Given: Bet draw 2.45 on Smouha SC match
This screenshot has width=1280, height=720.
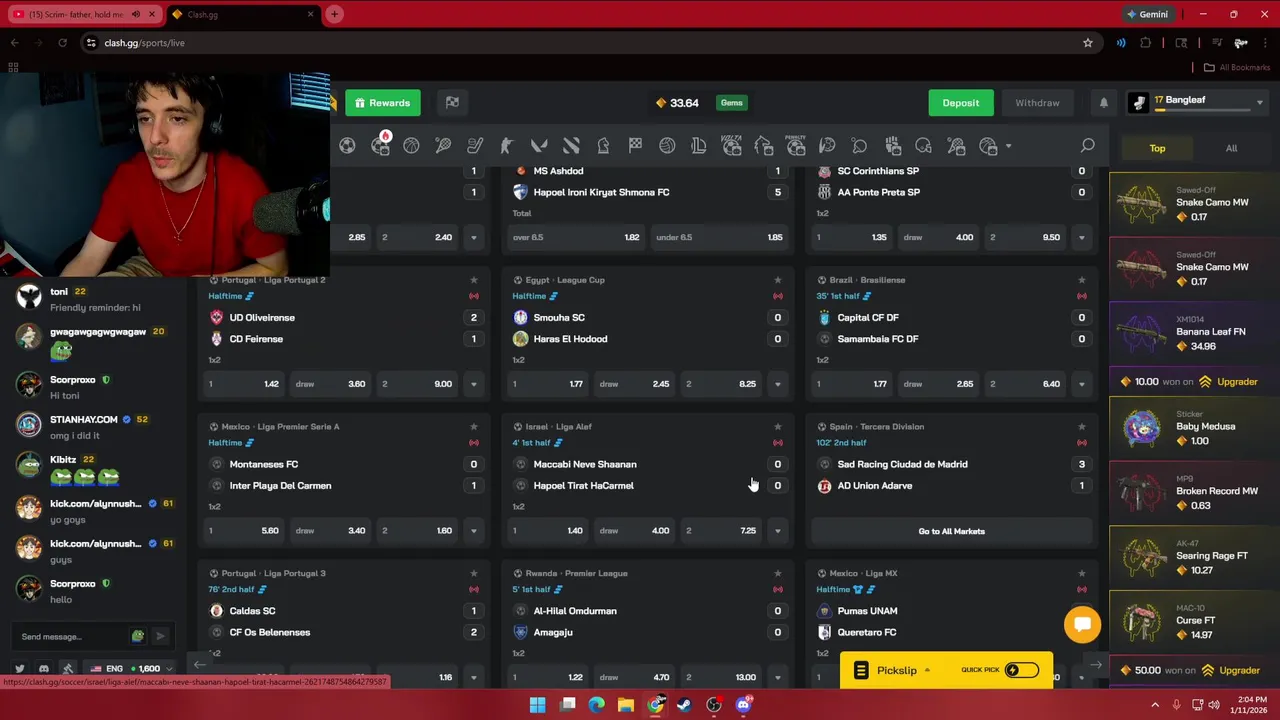Looking at the screenshot, I should click(634, 384).
